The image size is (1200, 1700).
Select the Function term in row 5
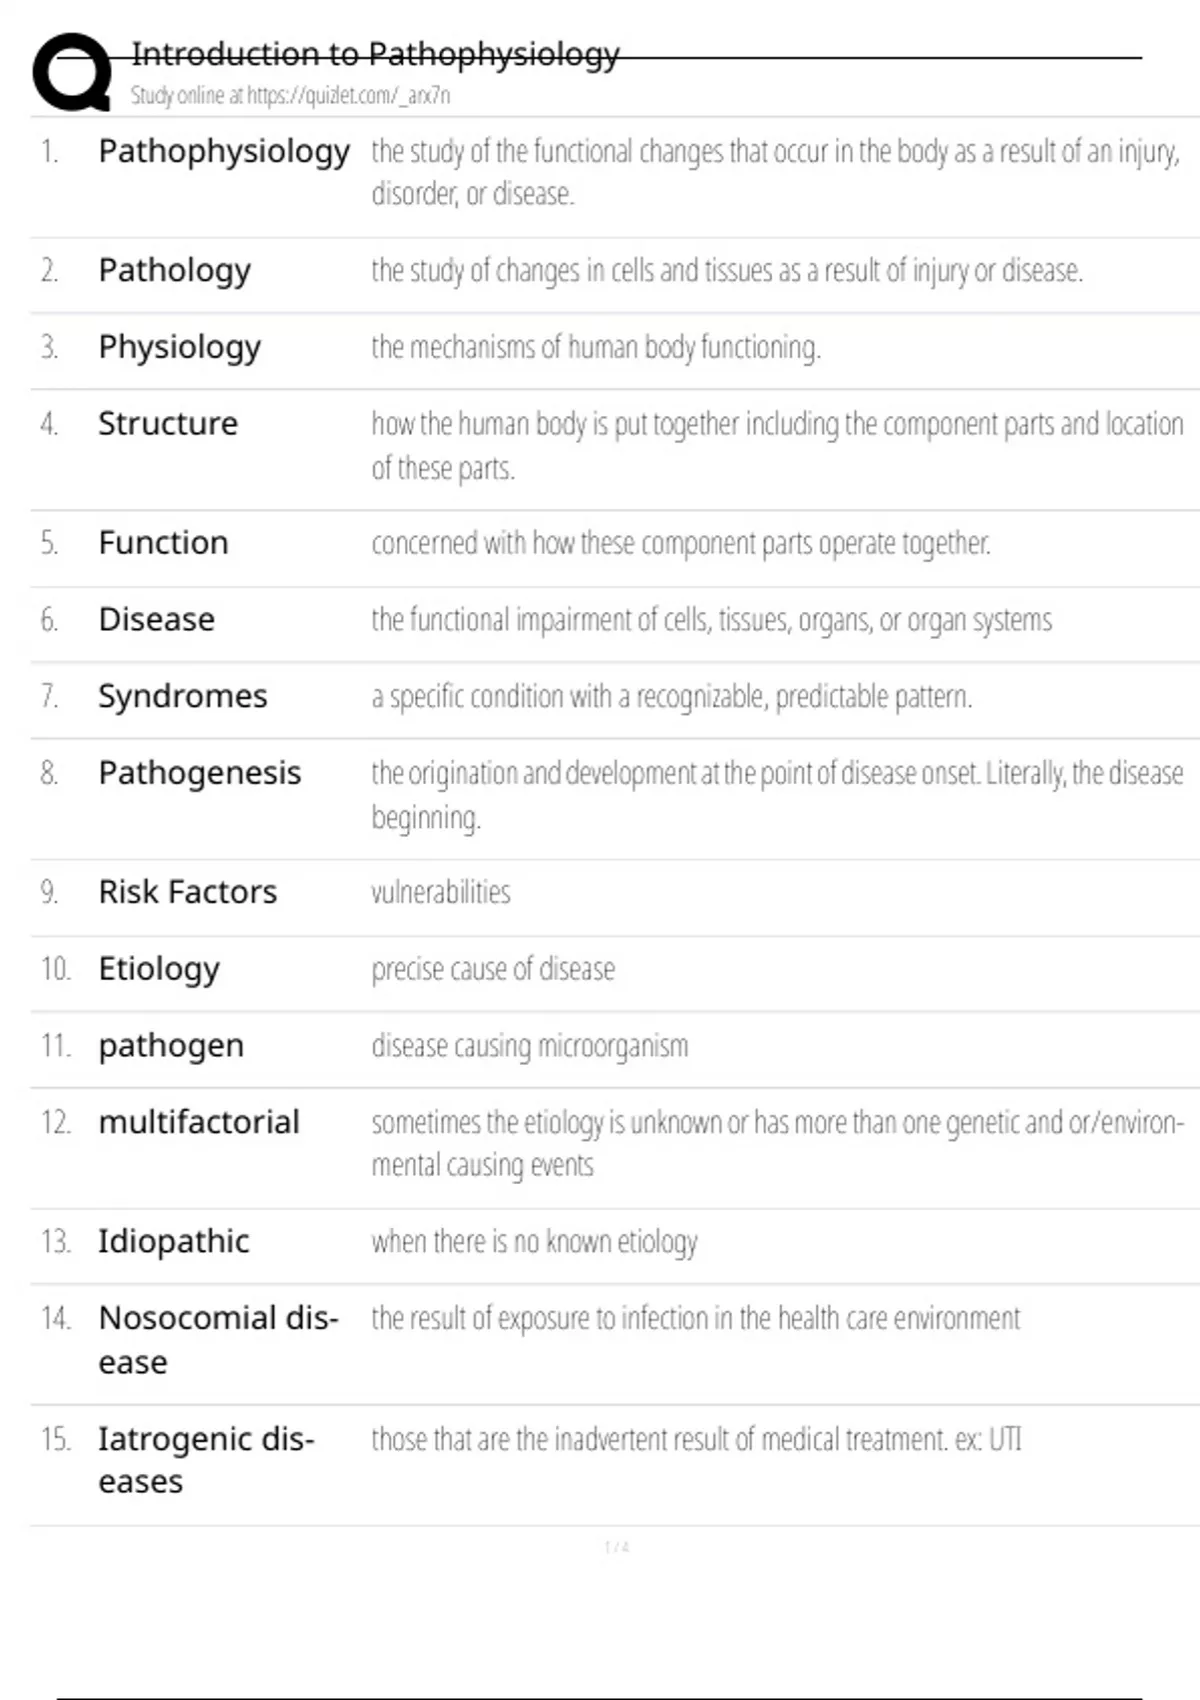coord(163,543)
